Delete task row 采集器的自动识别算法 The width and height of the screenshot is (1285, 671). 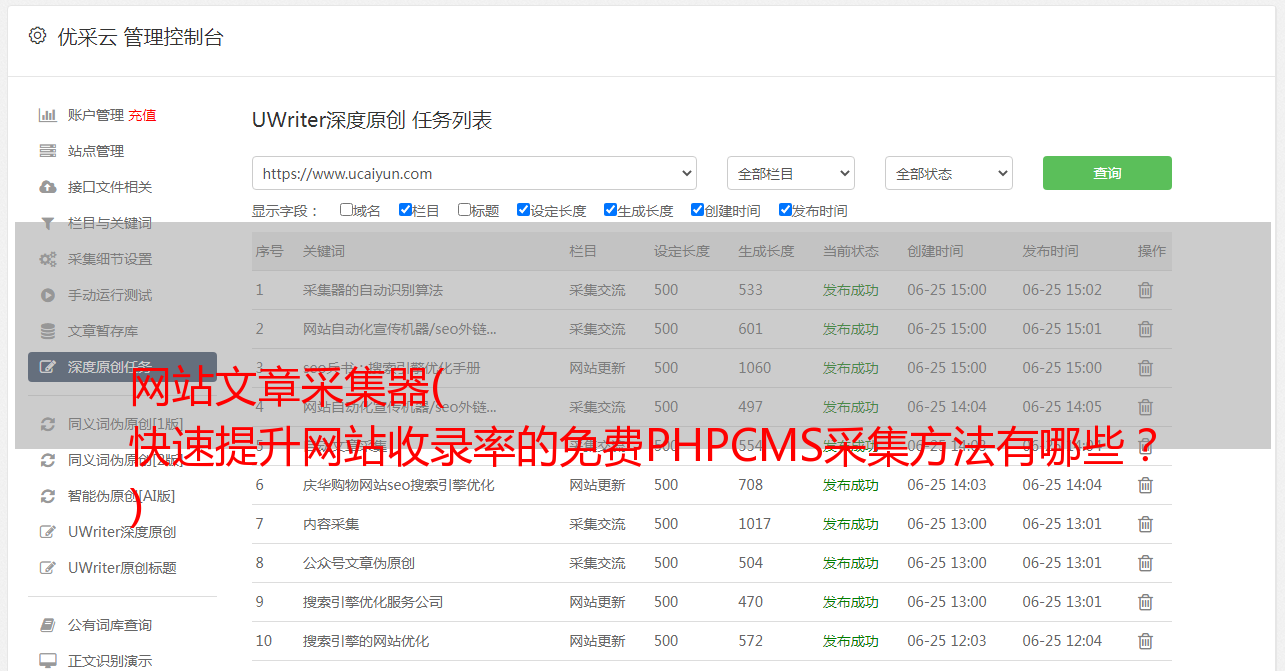coord(1145,290)
